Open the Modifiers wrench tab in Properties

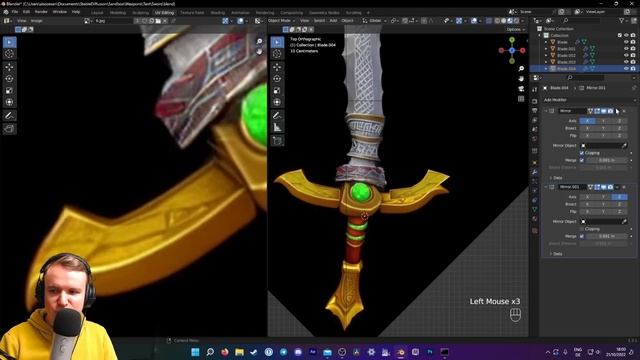535,172
